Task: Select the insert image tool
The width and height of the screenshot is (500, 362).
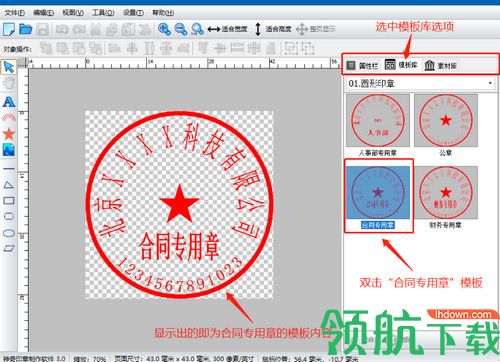Action: click(9, 150)
